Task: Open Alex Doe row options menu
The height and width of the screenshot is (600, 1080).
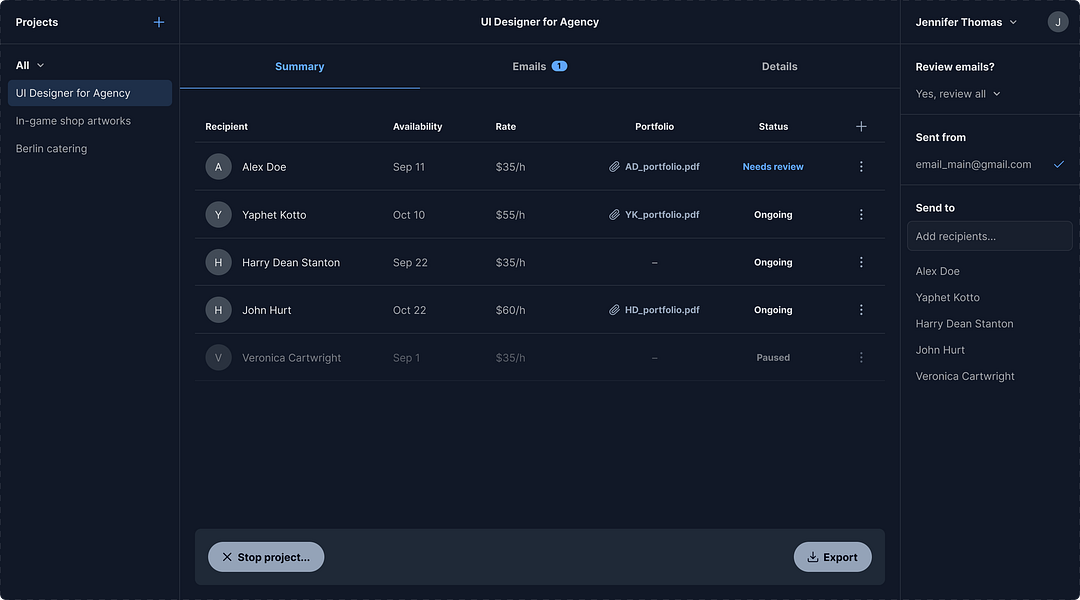Action: click(x=861, y=167)
